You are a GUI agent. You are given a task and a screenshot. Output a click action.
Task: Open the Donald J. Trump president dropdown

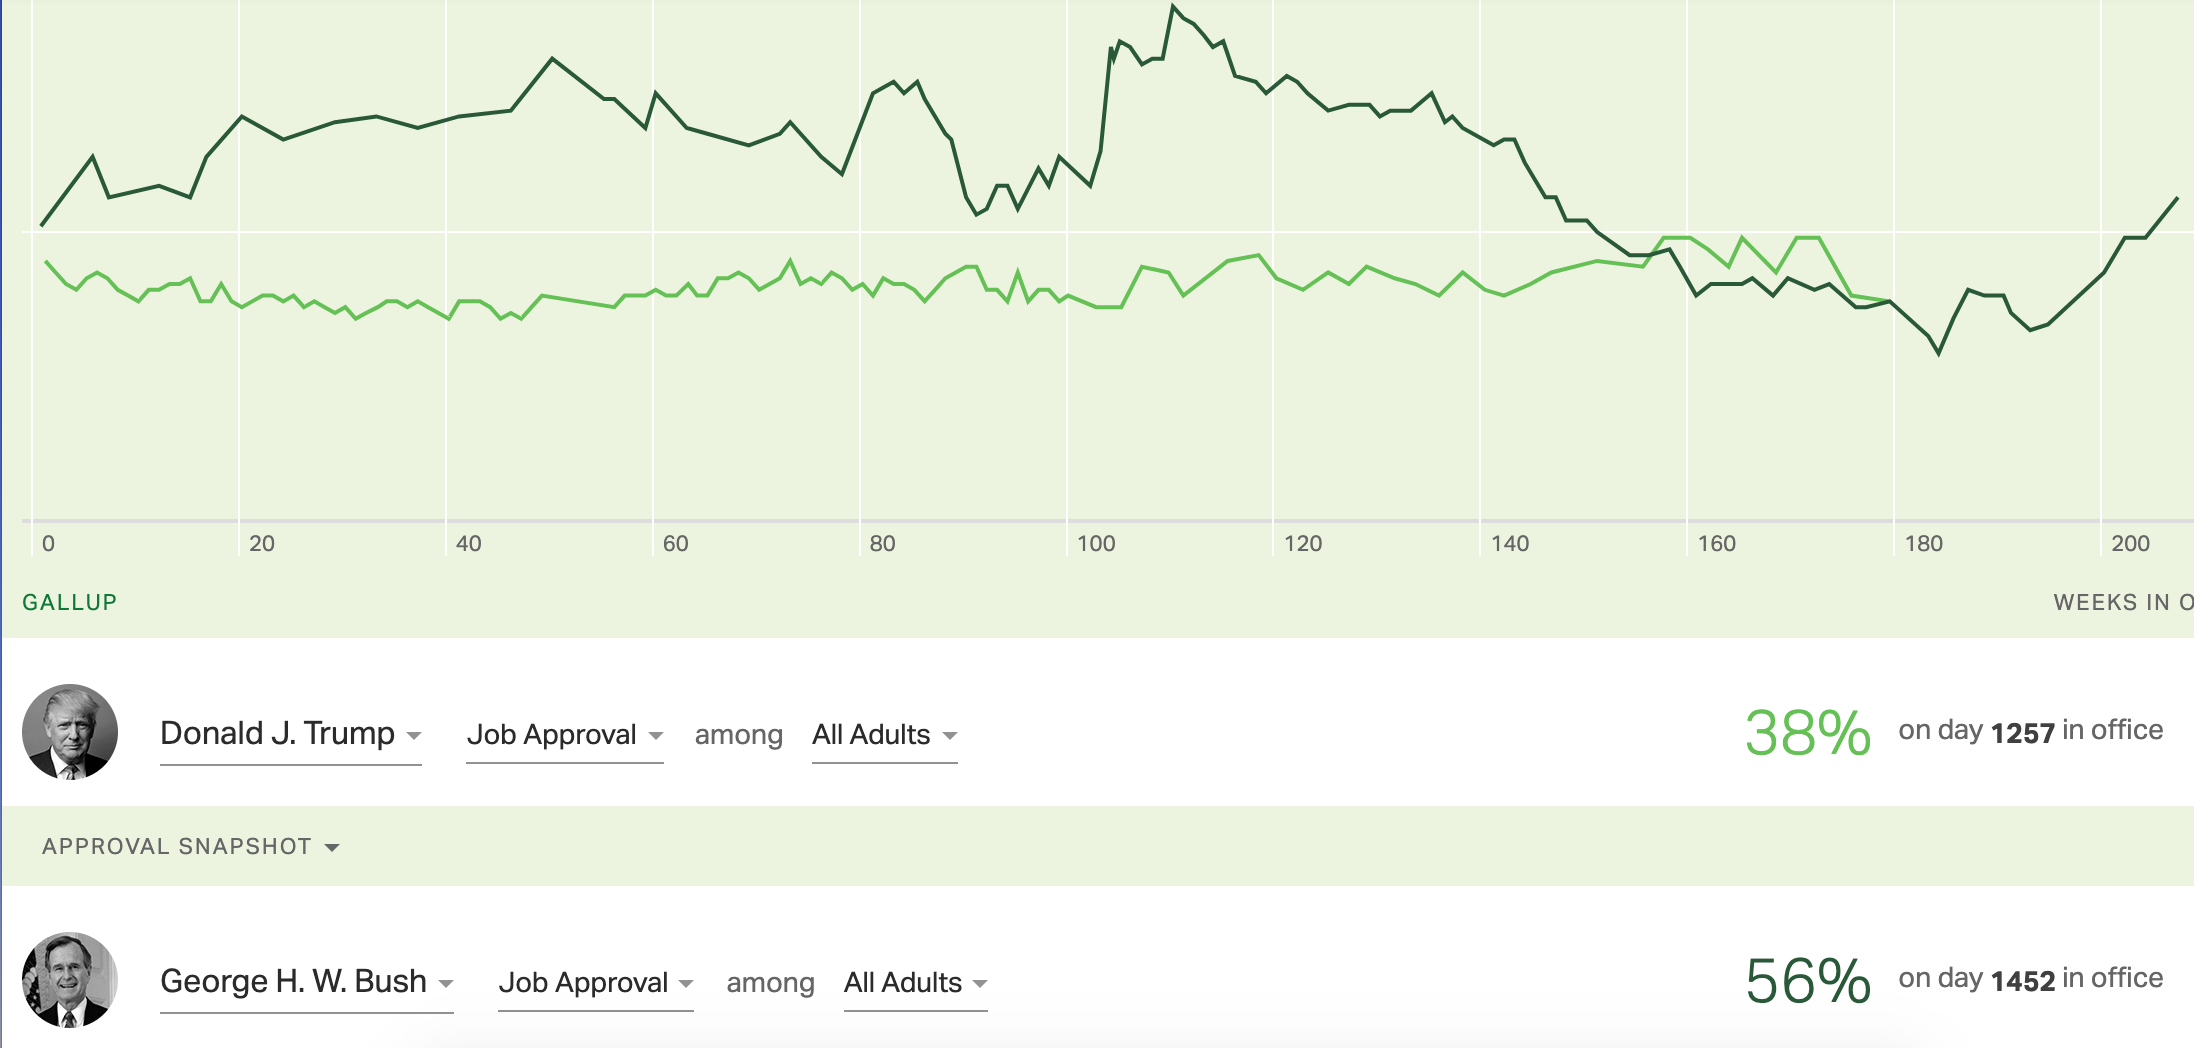pyautogui.click(x=290, y=734)
